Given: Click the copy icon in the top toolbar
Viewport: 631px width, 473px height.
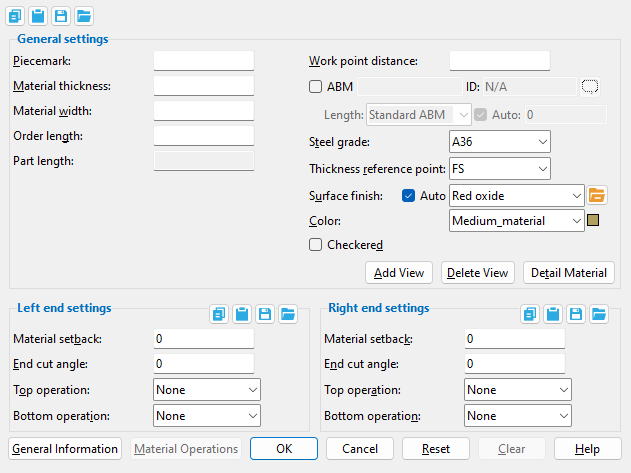Looking at the screenshot, I should pos(16,16).
